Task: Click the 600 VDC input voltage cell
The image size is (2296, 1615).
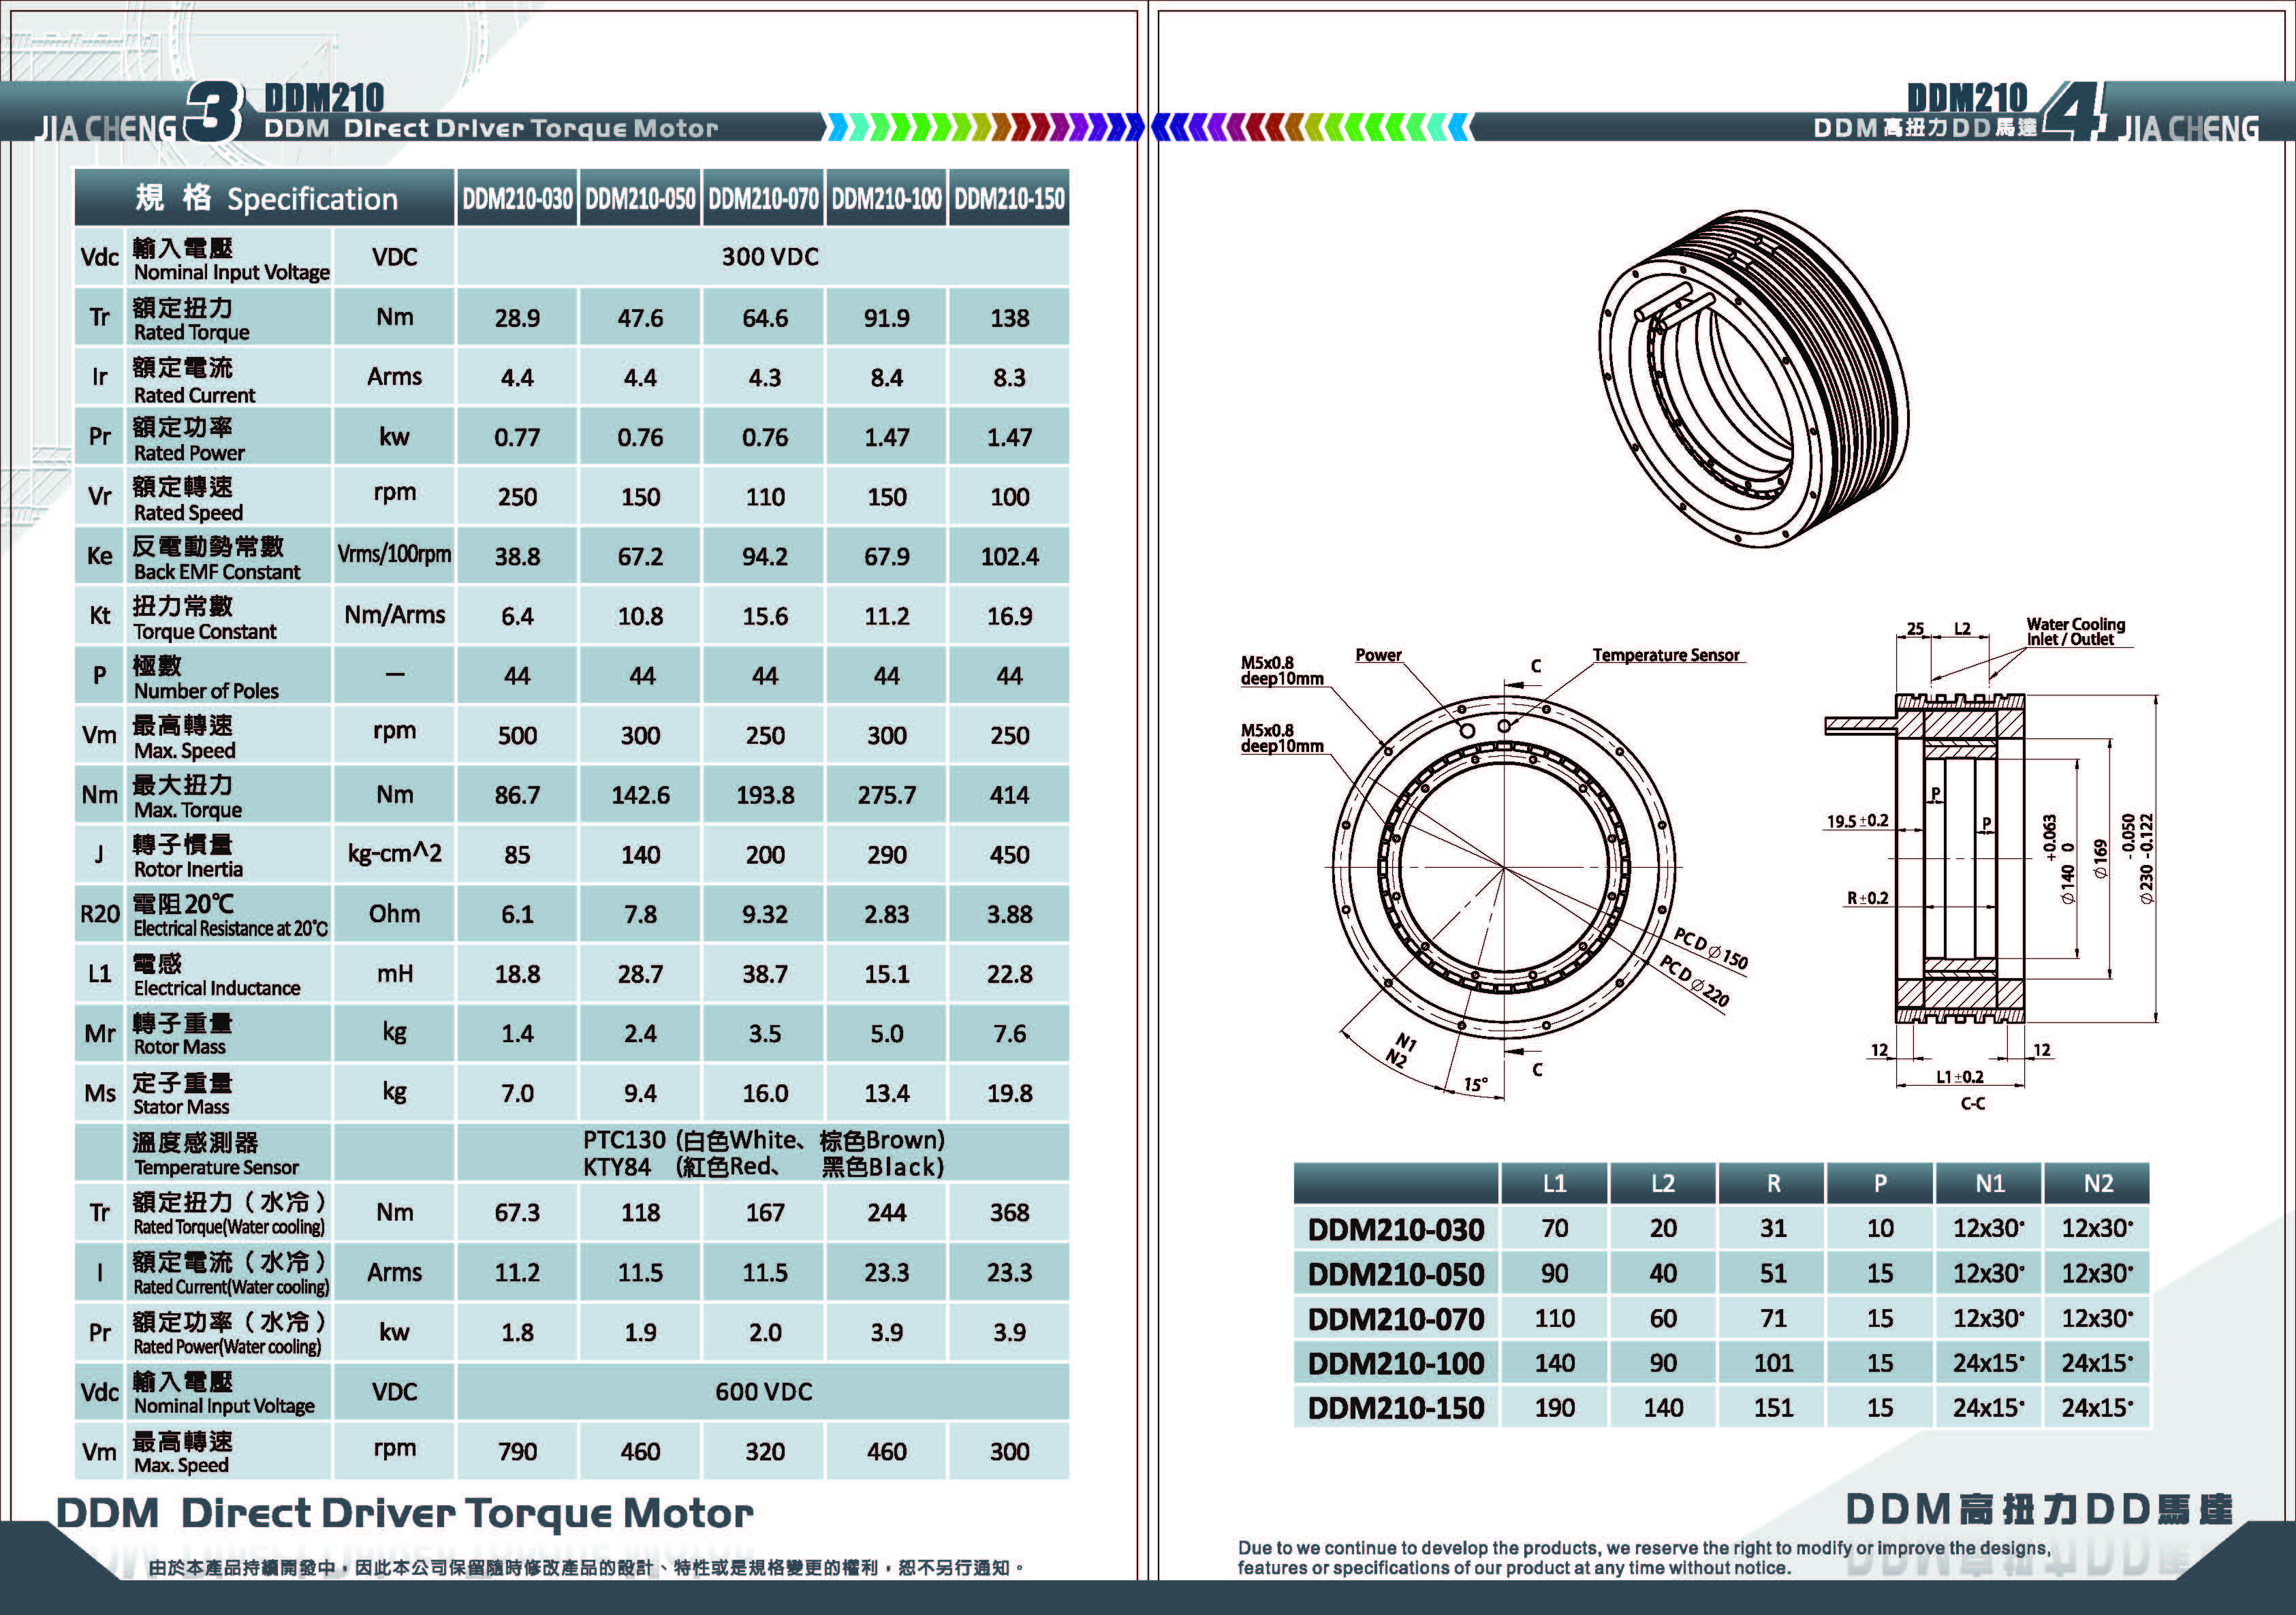Action: click(x=763, y=1391)
